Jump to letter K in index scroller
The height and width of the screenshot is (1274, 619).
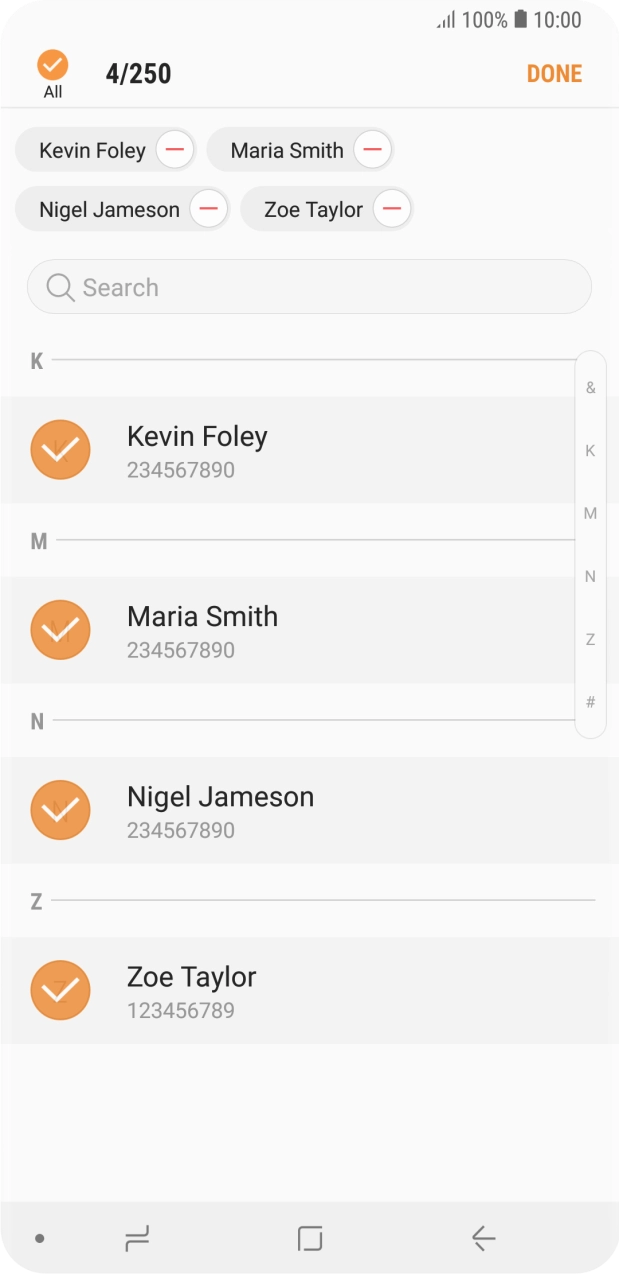(x=590, y=451)
